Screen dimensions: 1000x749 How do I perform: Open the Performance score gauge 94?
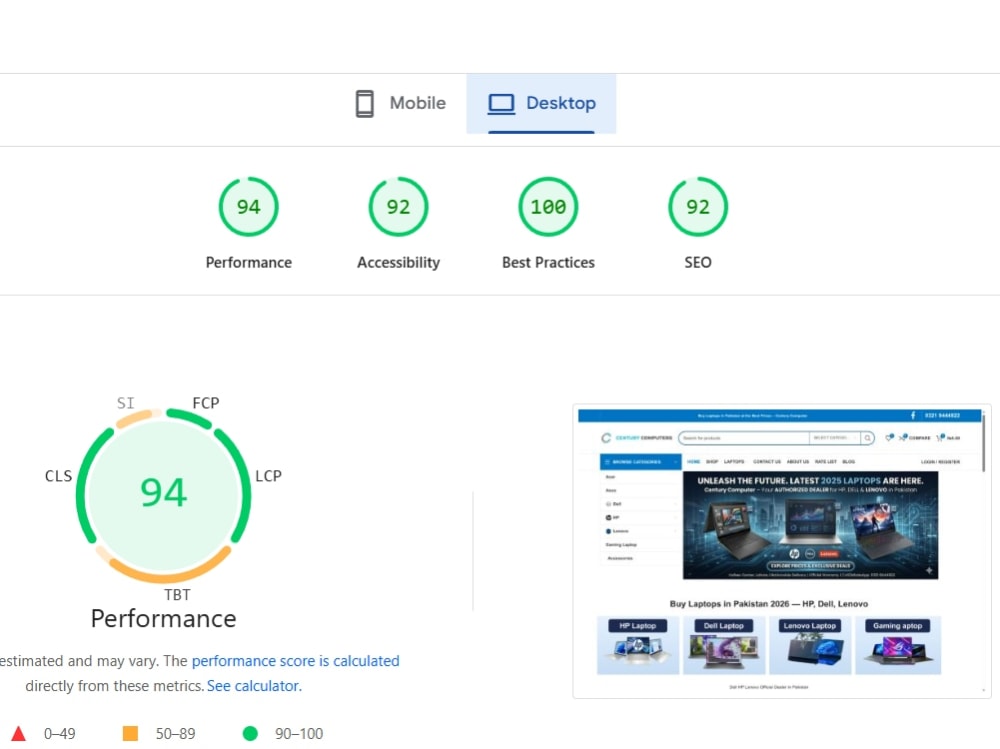click(x=249, y=207)
